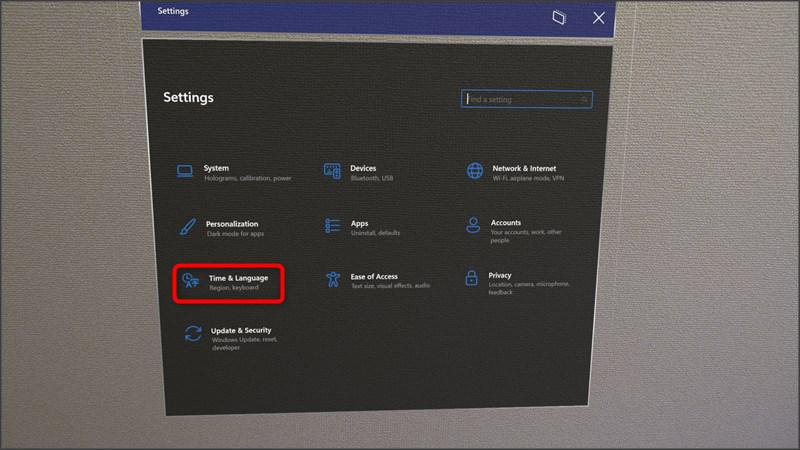This screenshot has width=800, height=450.
Task: Click the Devices keyboard icon
Action: pos(332,172)
